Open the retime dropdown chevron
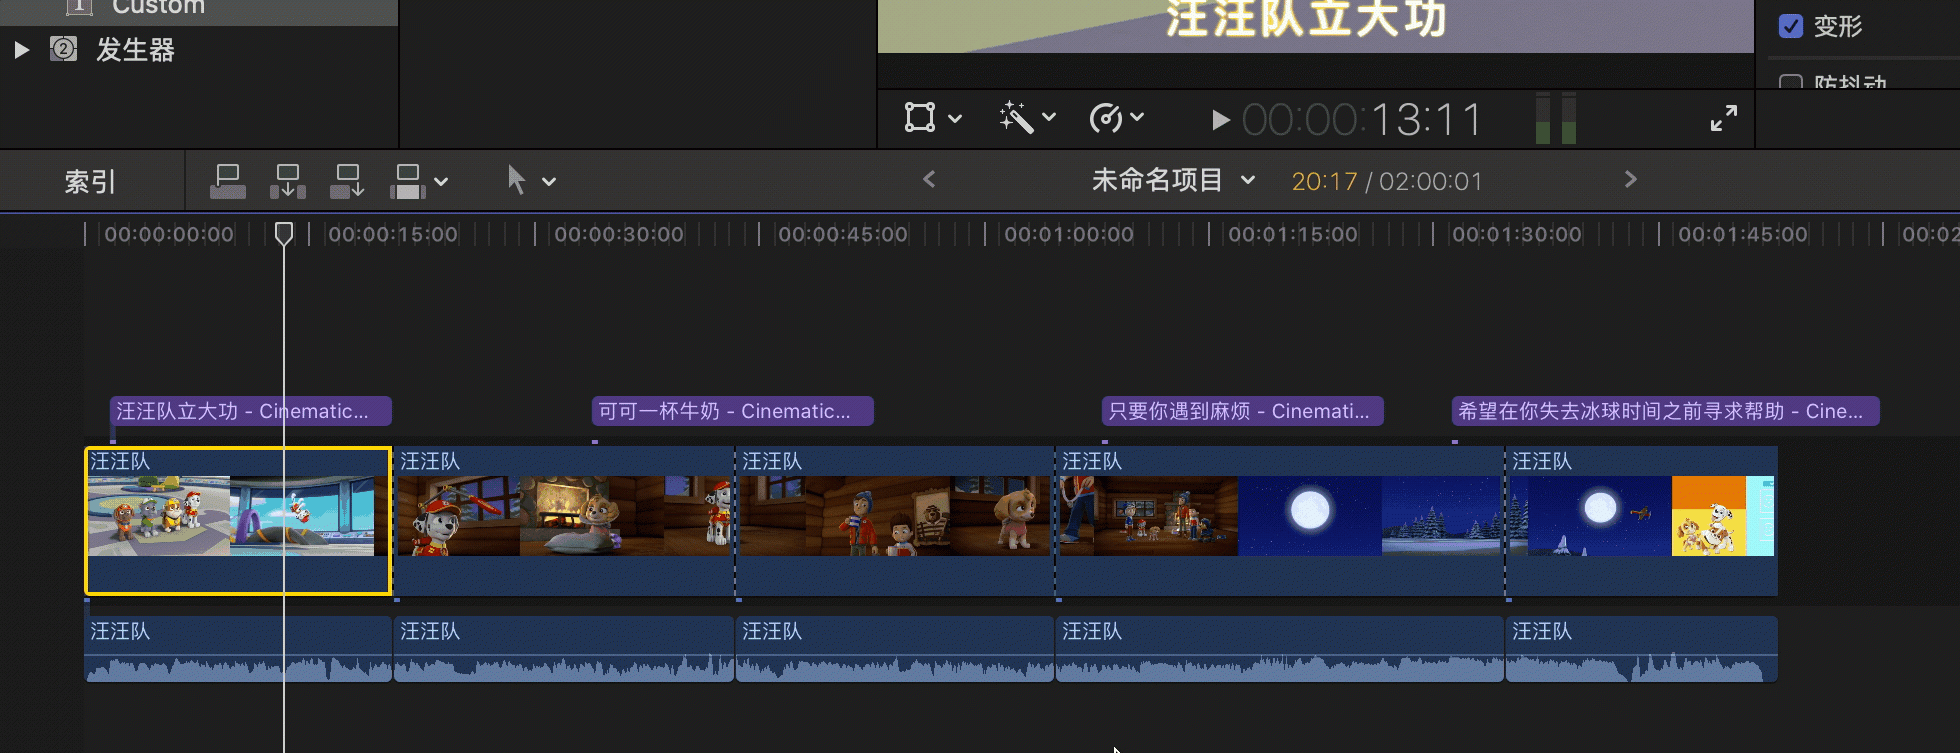The height and width of the screenshot is (753, 1960). pos(1137,117)
